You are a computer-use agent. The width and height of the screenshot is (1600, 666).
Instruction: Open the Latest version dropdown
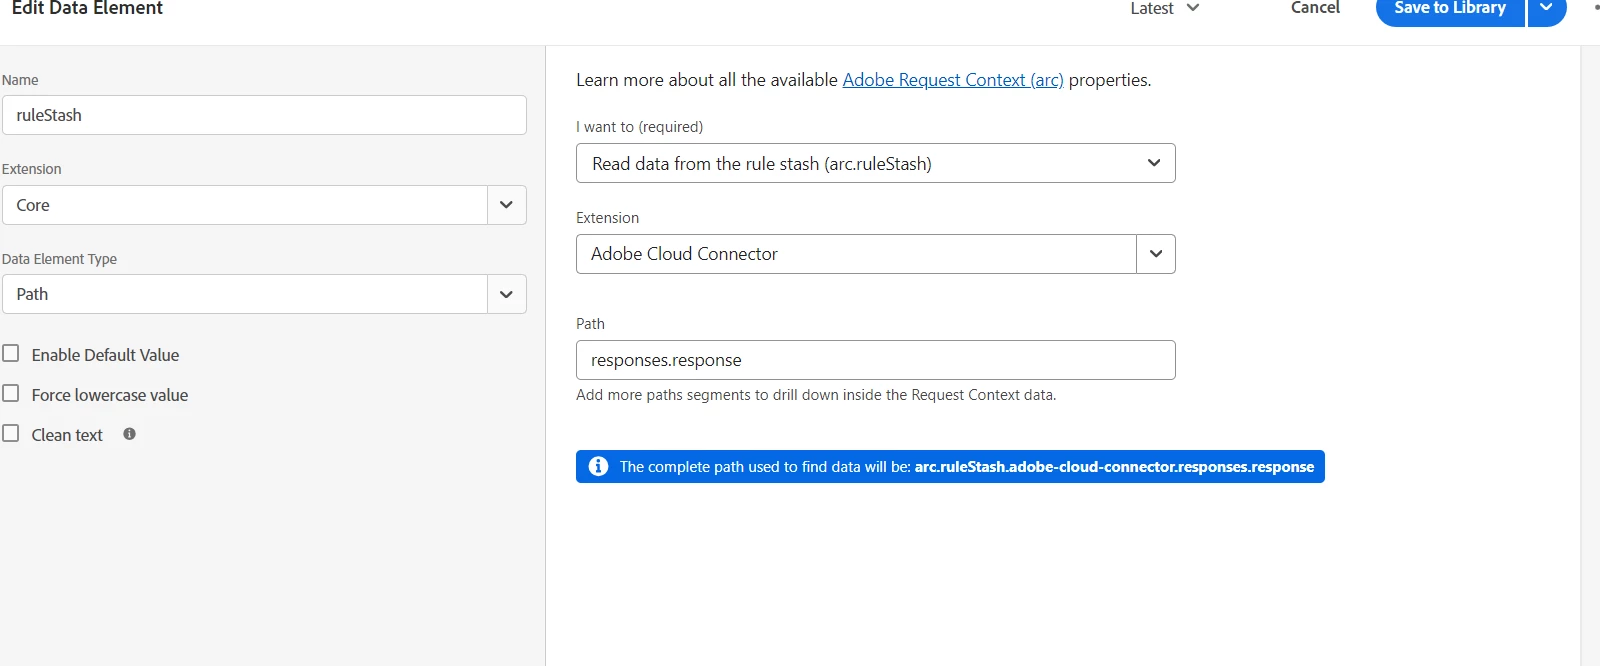(1164, 9)
